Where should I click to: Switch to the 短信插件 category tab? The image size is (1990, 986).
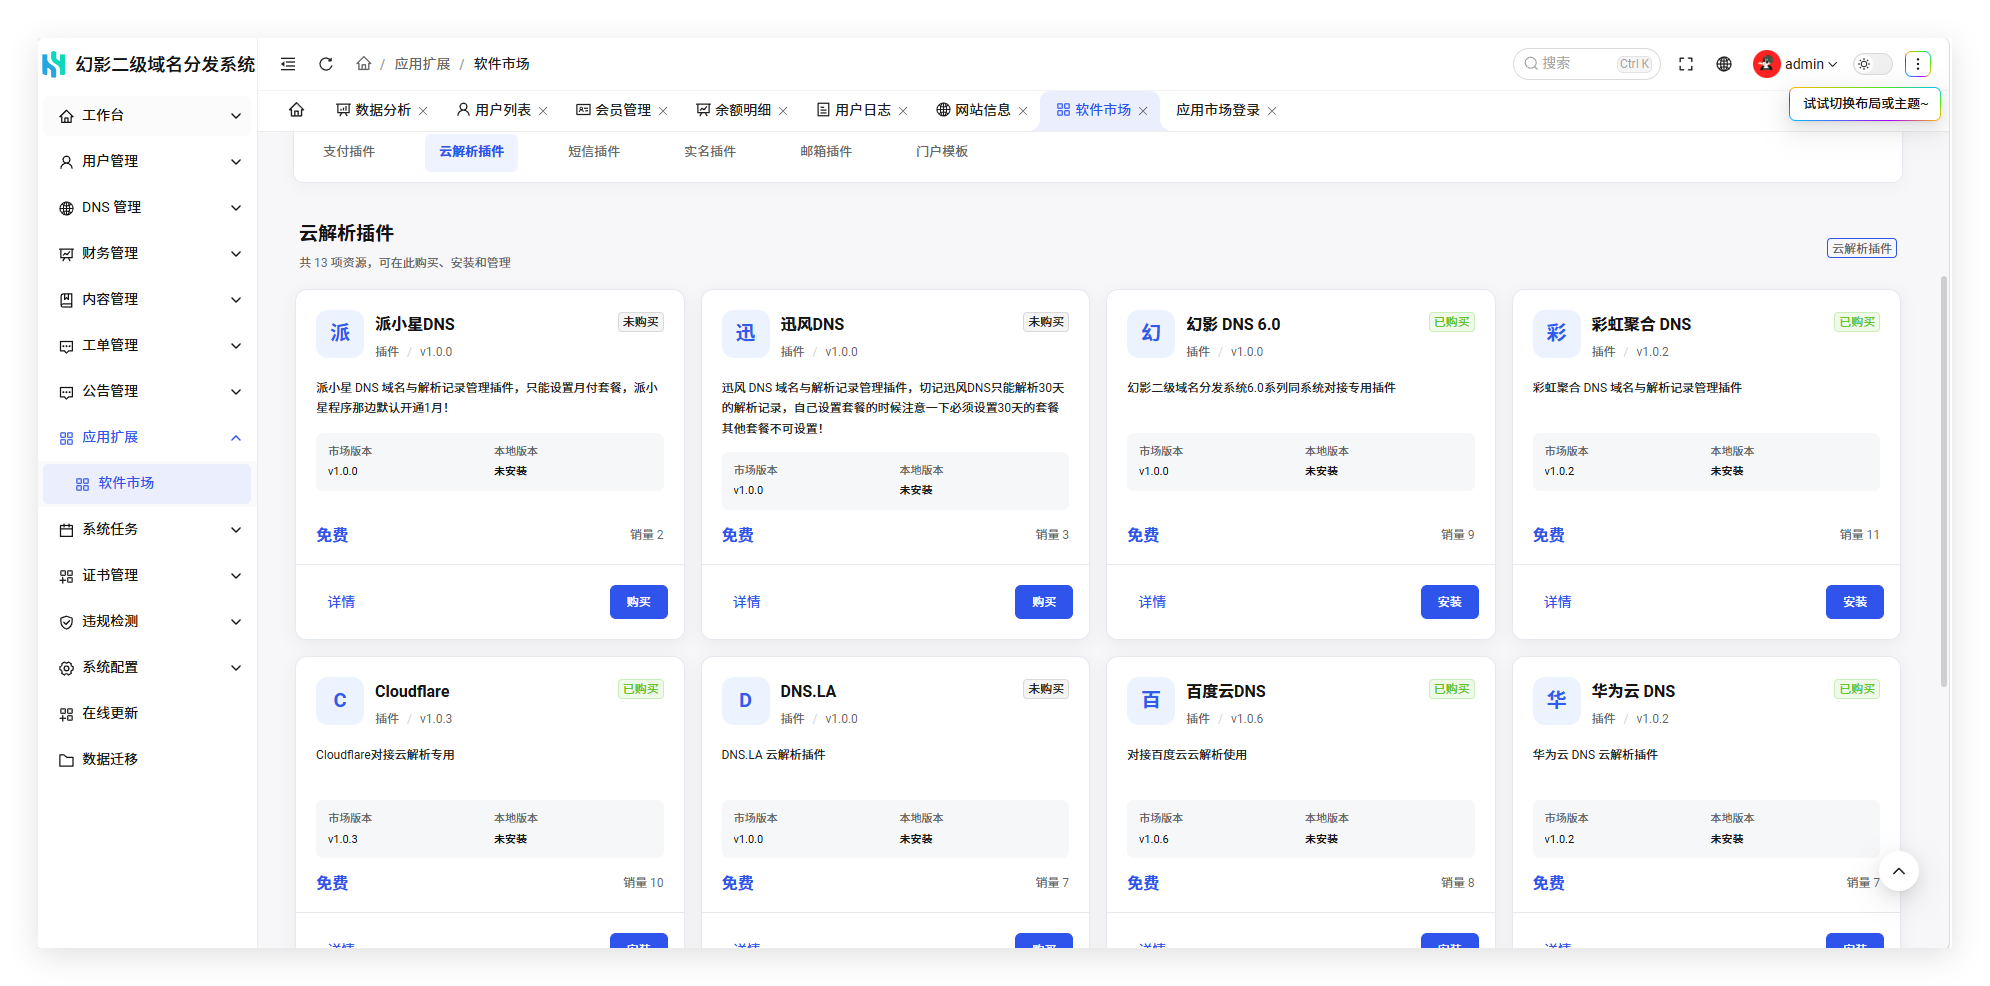point(594,152)
